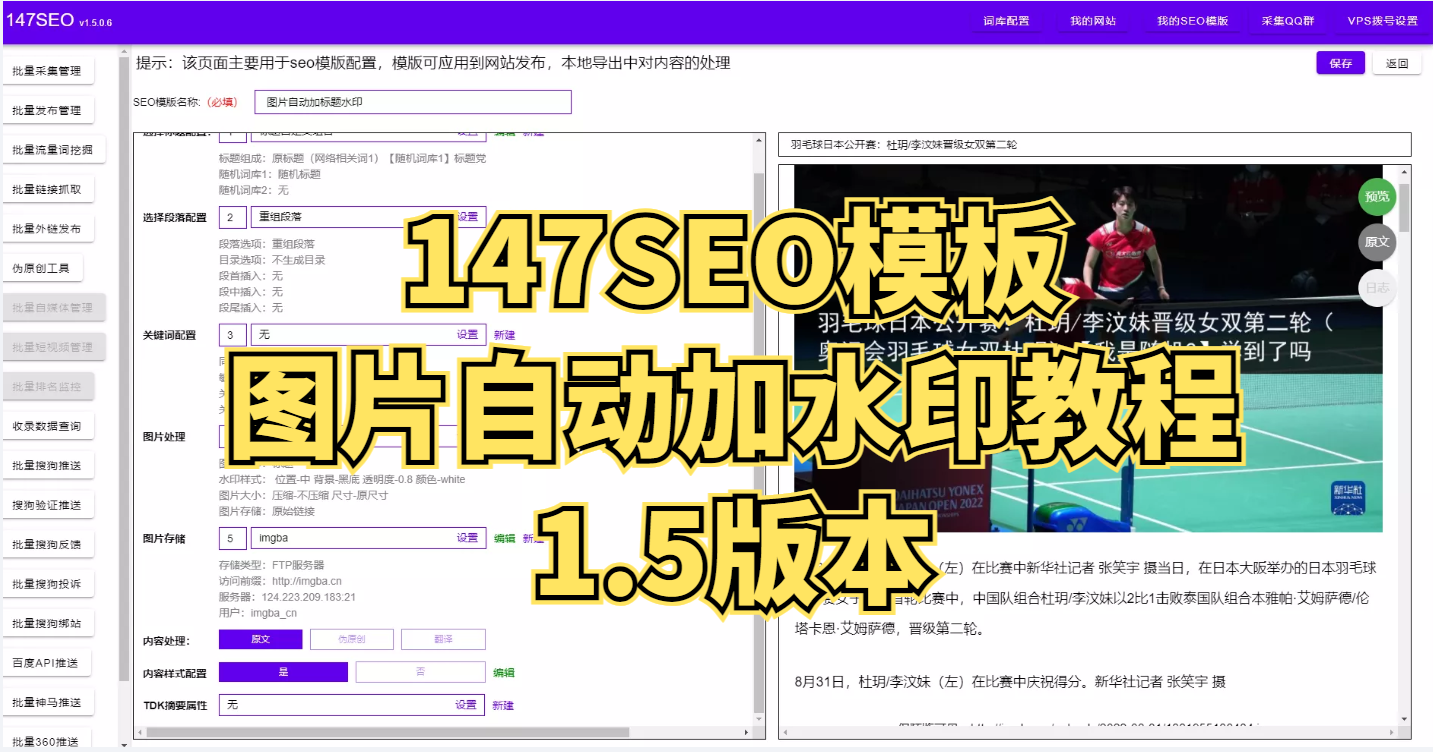
Task: Select 伪原创 for 内容处理
Action: click(x=352, y=639)
